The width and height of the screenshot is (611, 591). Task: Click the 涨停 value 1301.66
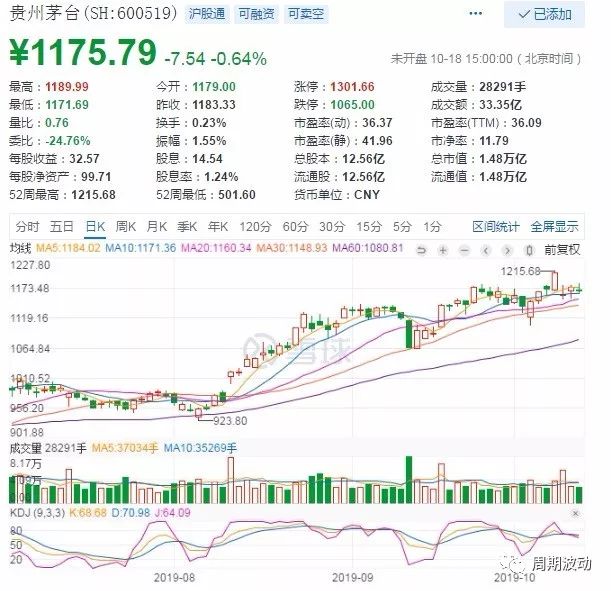tap(352, 86)
